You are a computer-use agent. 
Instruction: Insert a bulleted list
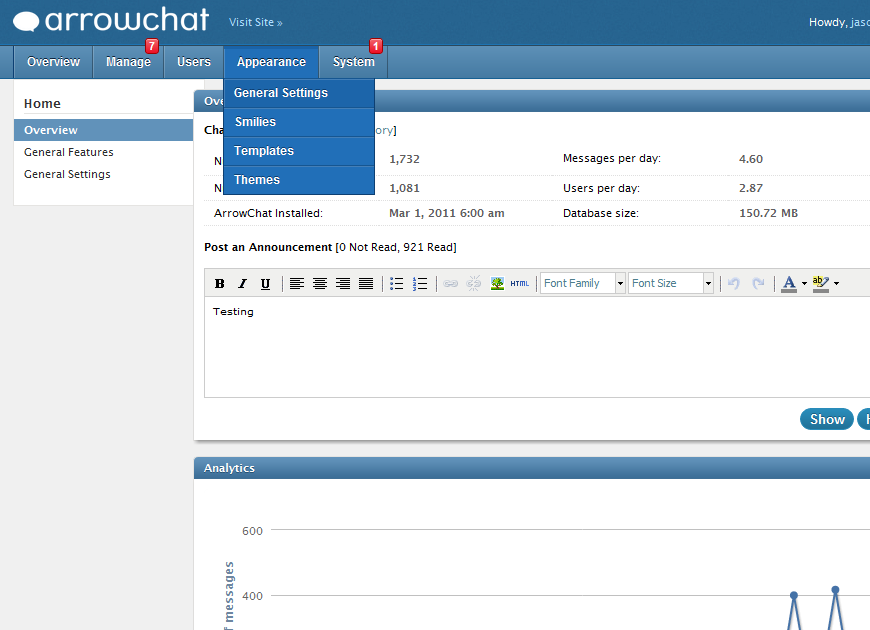[397, 284]
